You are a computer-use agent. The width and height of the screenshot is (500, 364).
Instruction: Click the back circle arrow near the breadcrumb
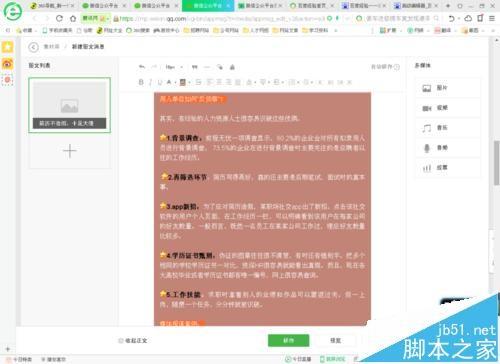(33, 47)
